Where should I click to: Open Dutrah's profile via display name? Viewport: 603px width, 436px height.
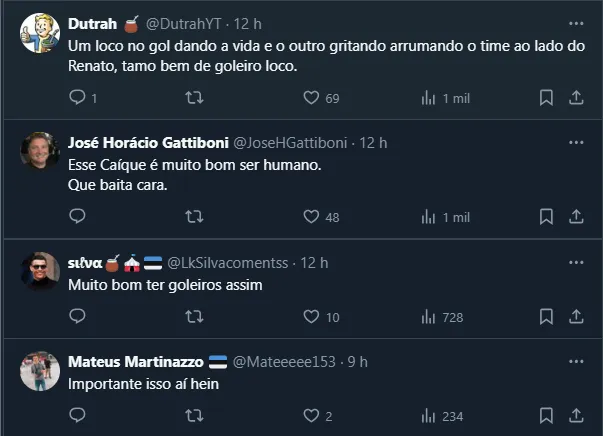point(90,23)
